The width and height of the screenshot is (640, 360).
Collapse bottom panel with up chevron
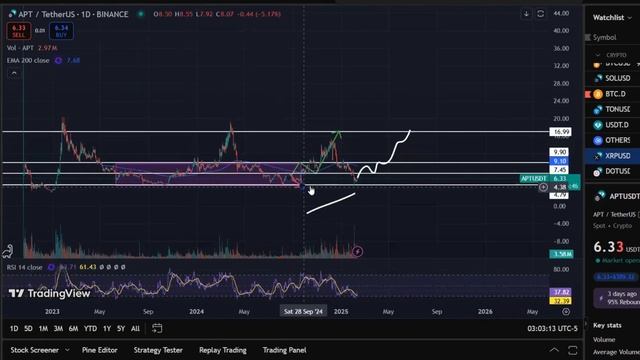point(554,350)
